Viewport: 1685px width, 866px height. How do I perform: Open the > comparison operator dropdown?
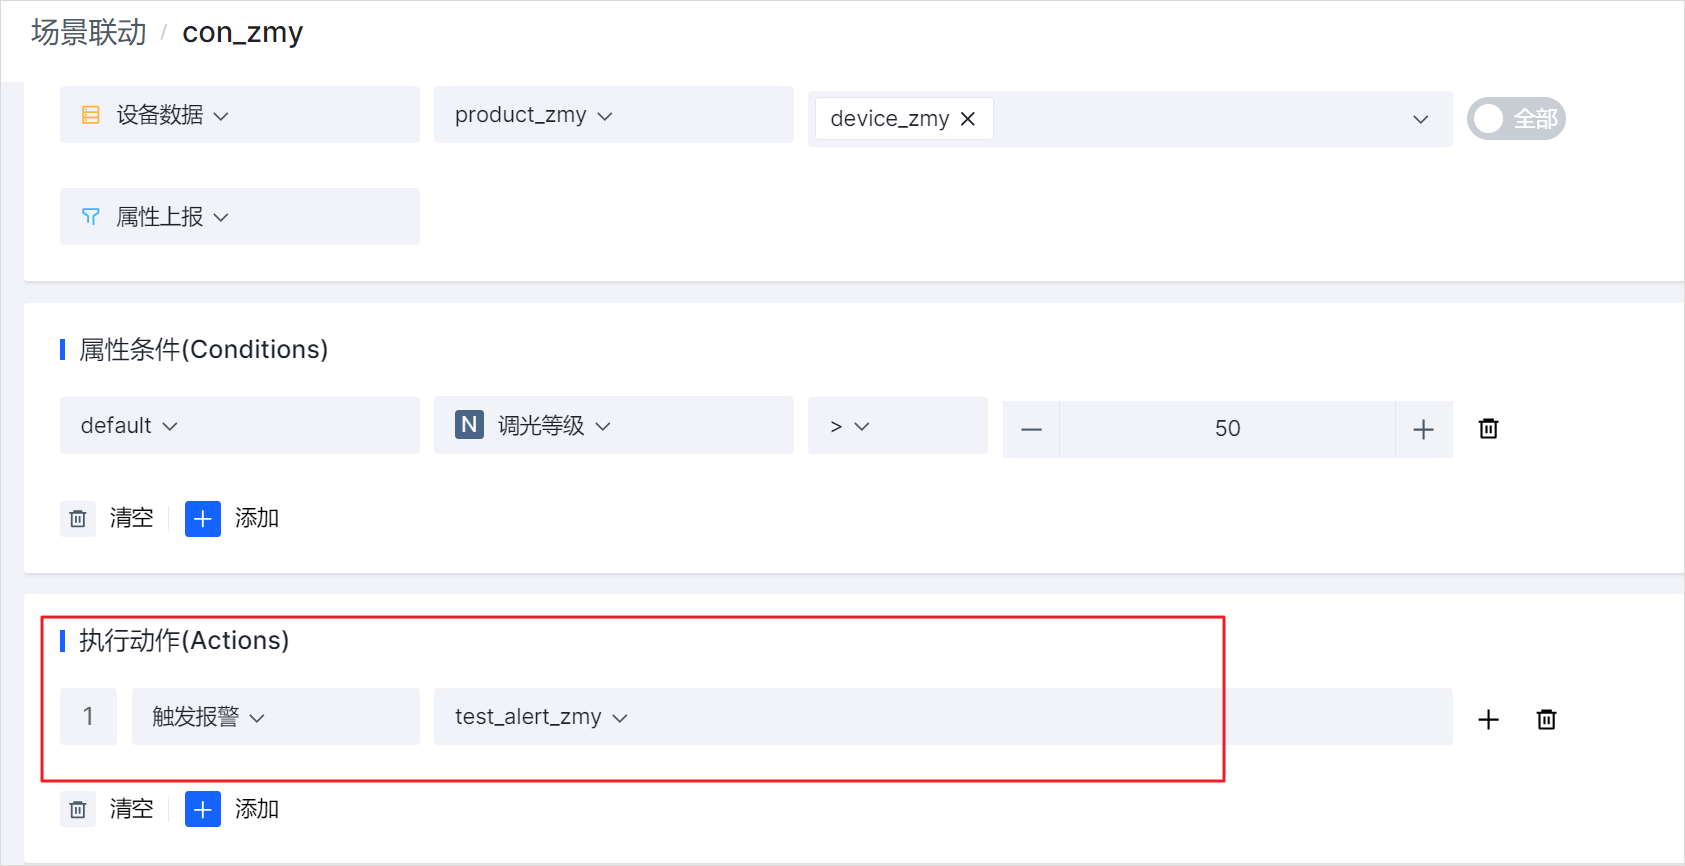point(897,426)
